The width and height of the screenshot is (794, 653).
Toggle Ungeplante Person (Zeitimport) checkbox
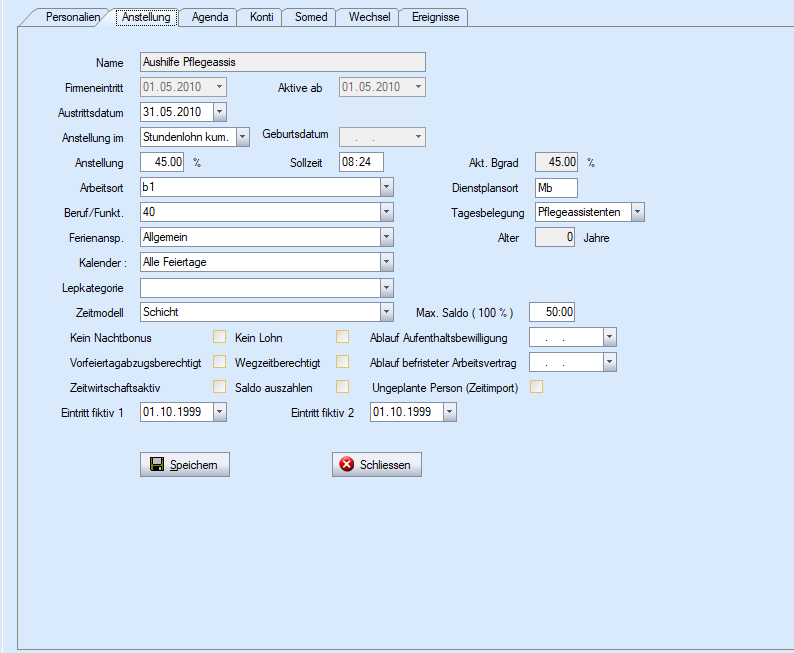pos(536,387)
